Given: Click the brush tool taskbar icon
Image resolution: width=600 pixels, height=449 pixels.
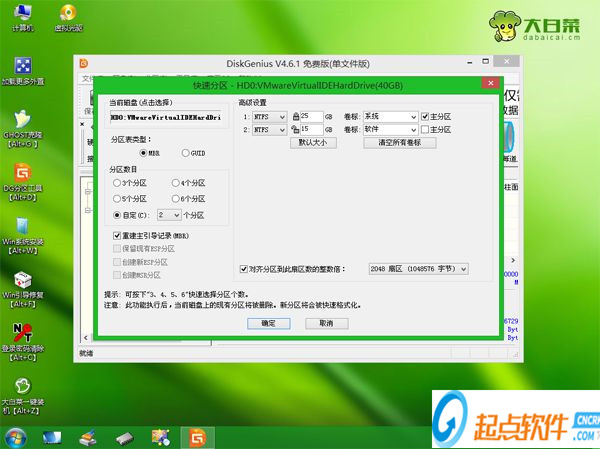Looking at the screenshot, I should click(88, 438).
